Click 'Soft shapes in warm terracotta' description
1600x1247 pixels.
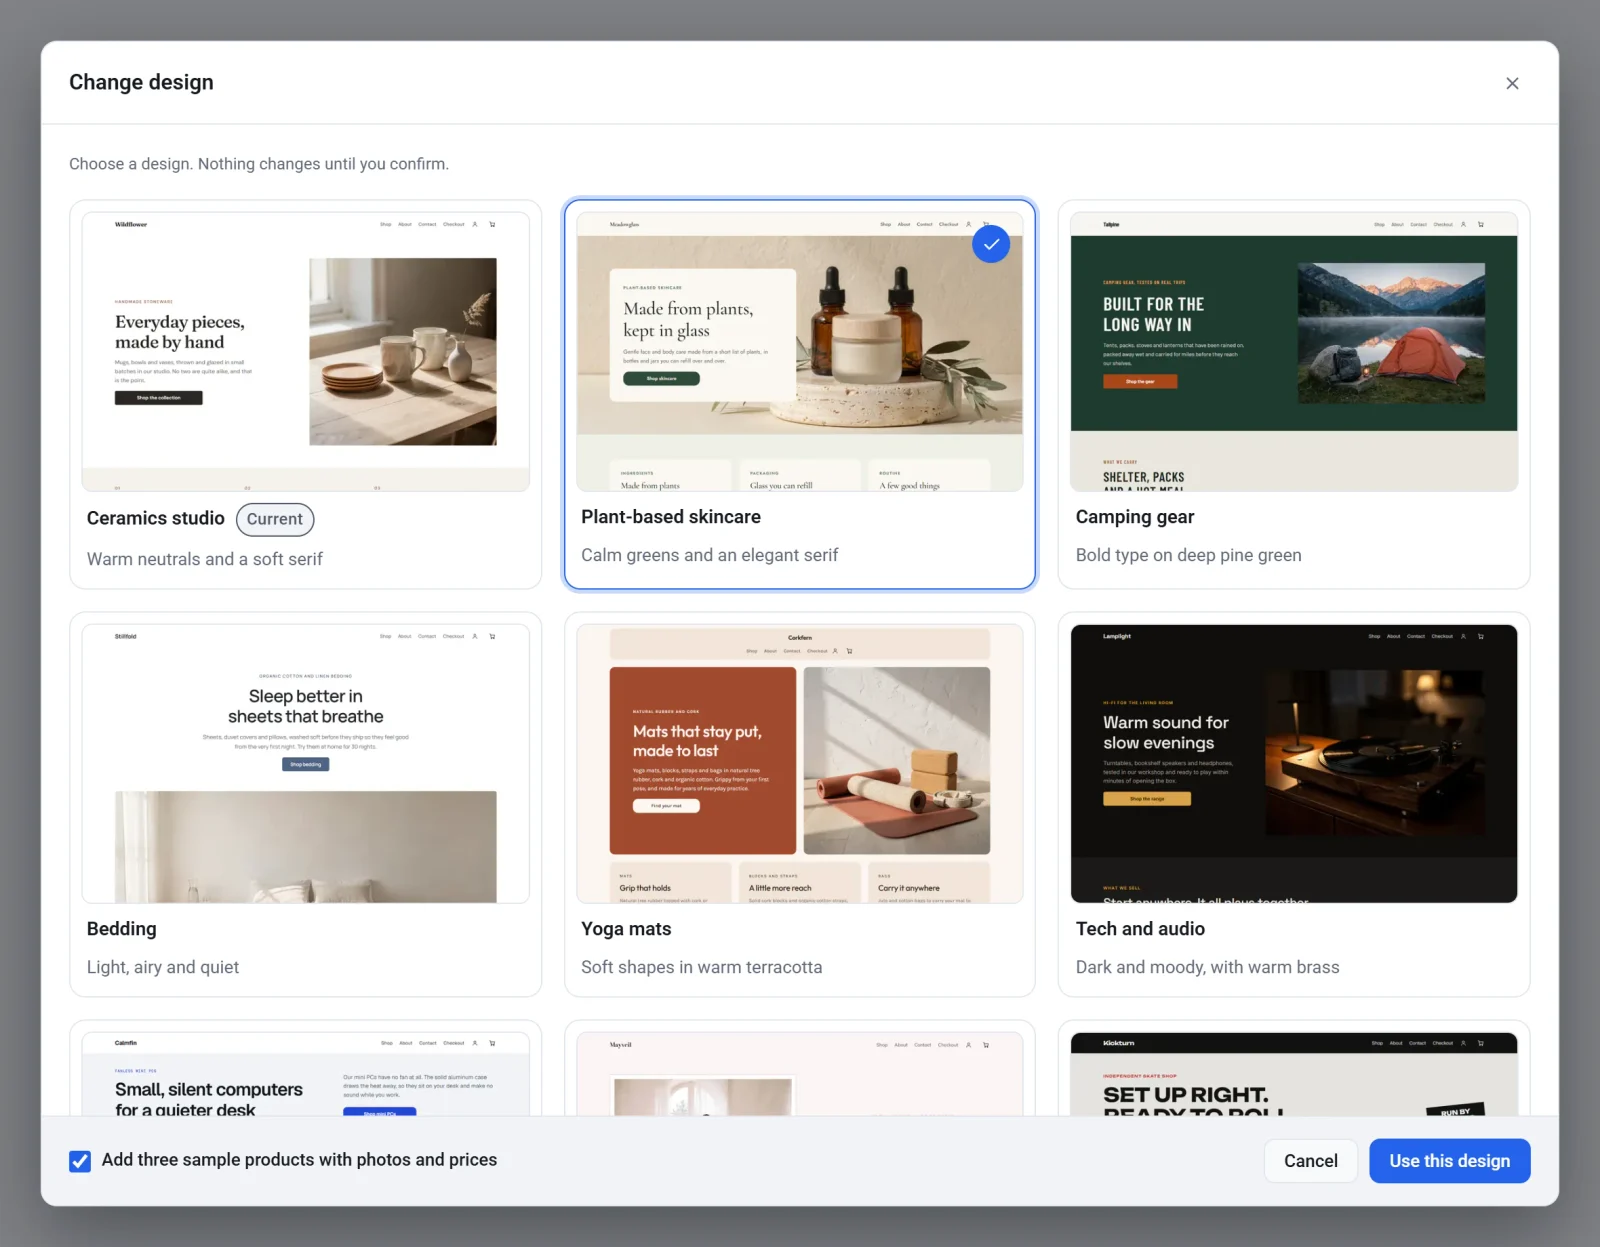coord(702,967)
